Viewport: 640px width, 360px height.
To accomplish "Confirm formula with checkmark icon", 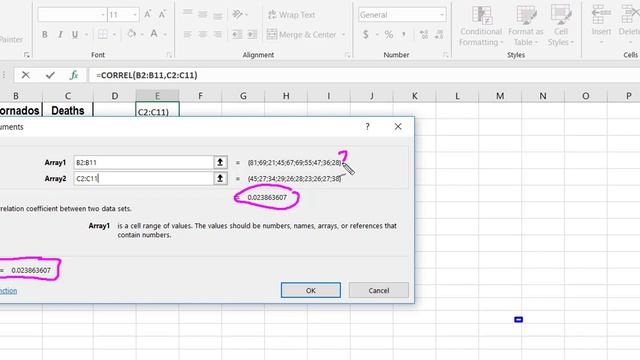I will coord(50,75).
